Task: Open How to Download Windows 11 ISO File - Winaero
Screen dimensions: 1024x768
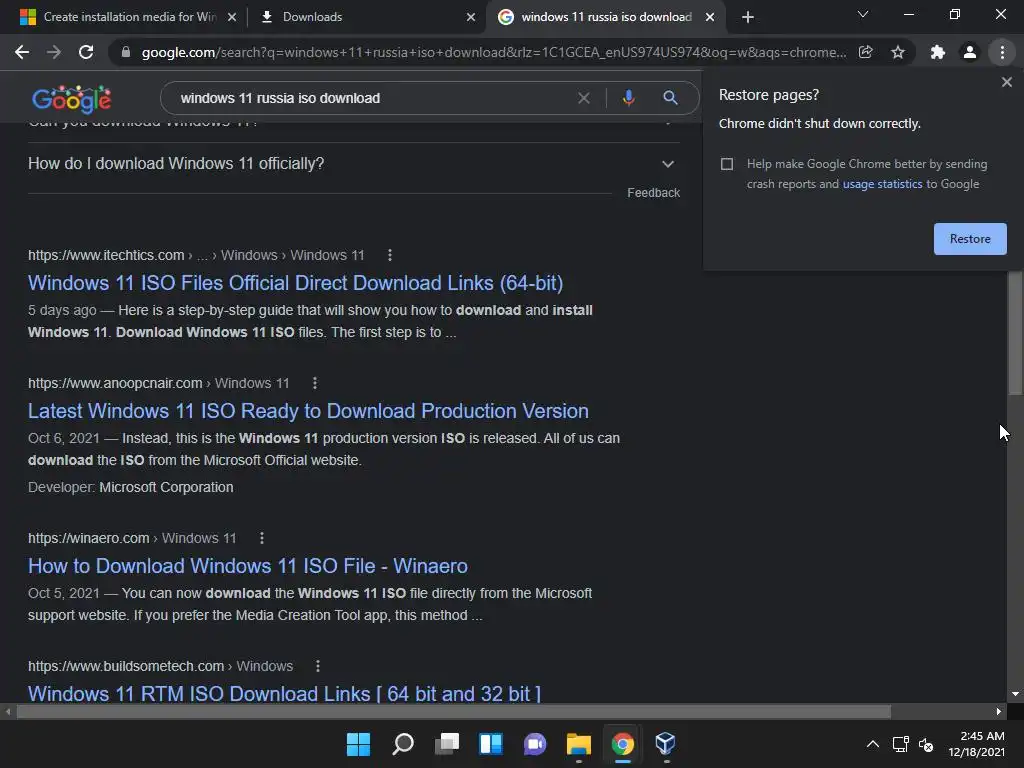Action: tap(248, 566)
